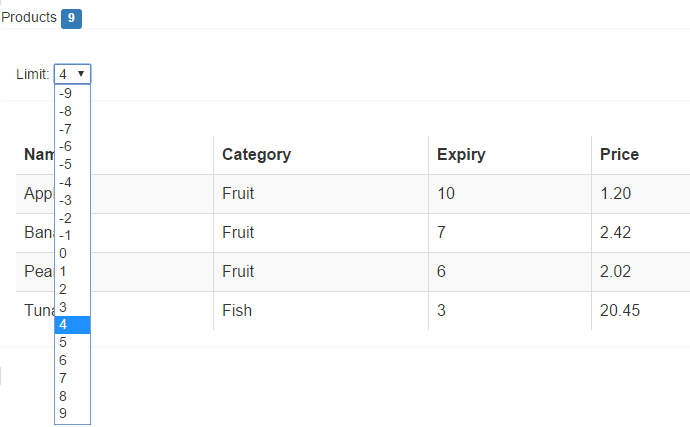Screen dimensions: 690x427
Task: Click expiry value 10 in first row
Action: tap(446, 193)
